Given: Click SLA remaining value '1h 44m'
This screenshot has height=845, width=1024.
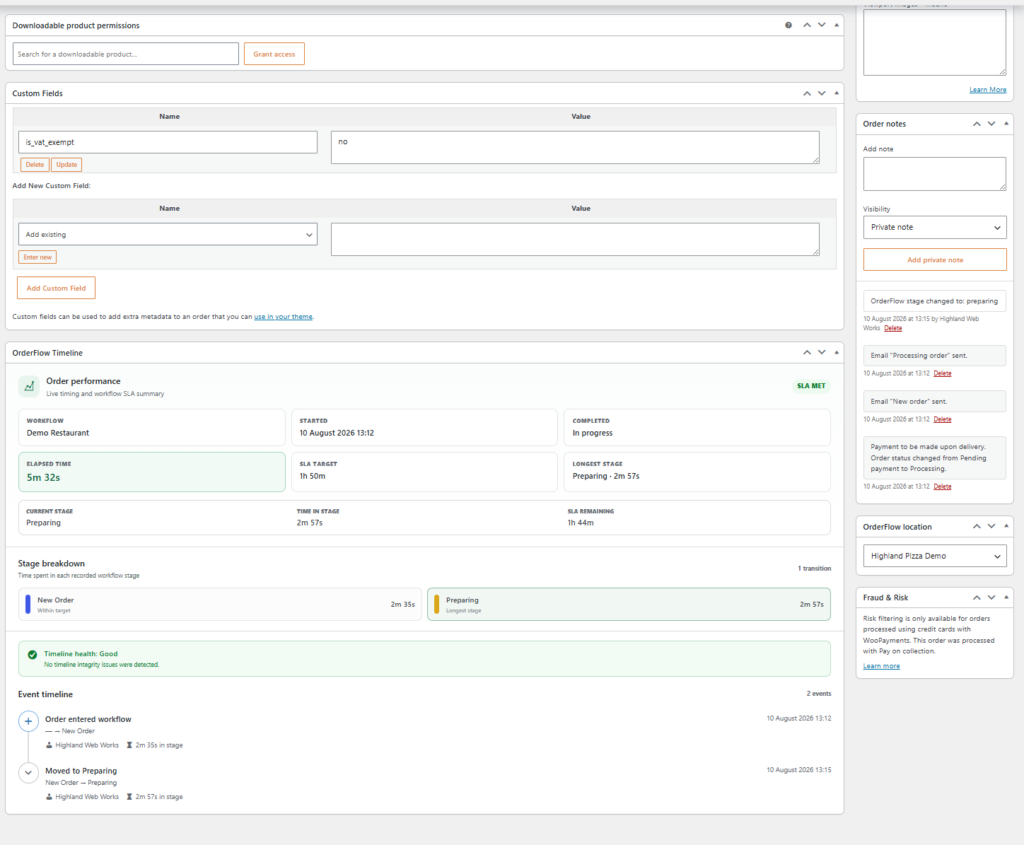Looking at the screenshot, I should 581,522.
